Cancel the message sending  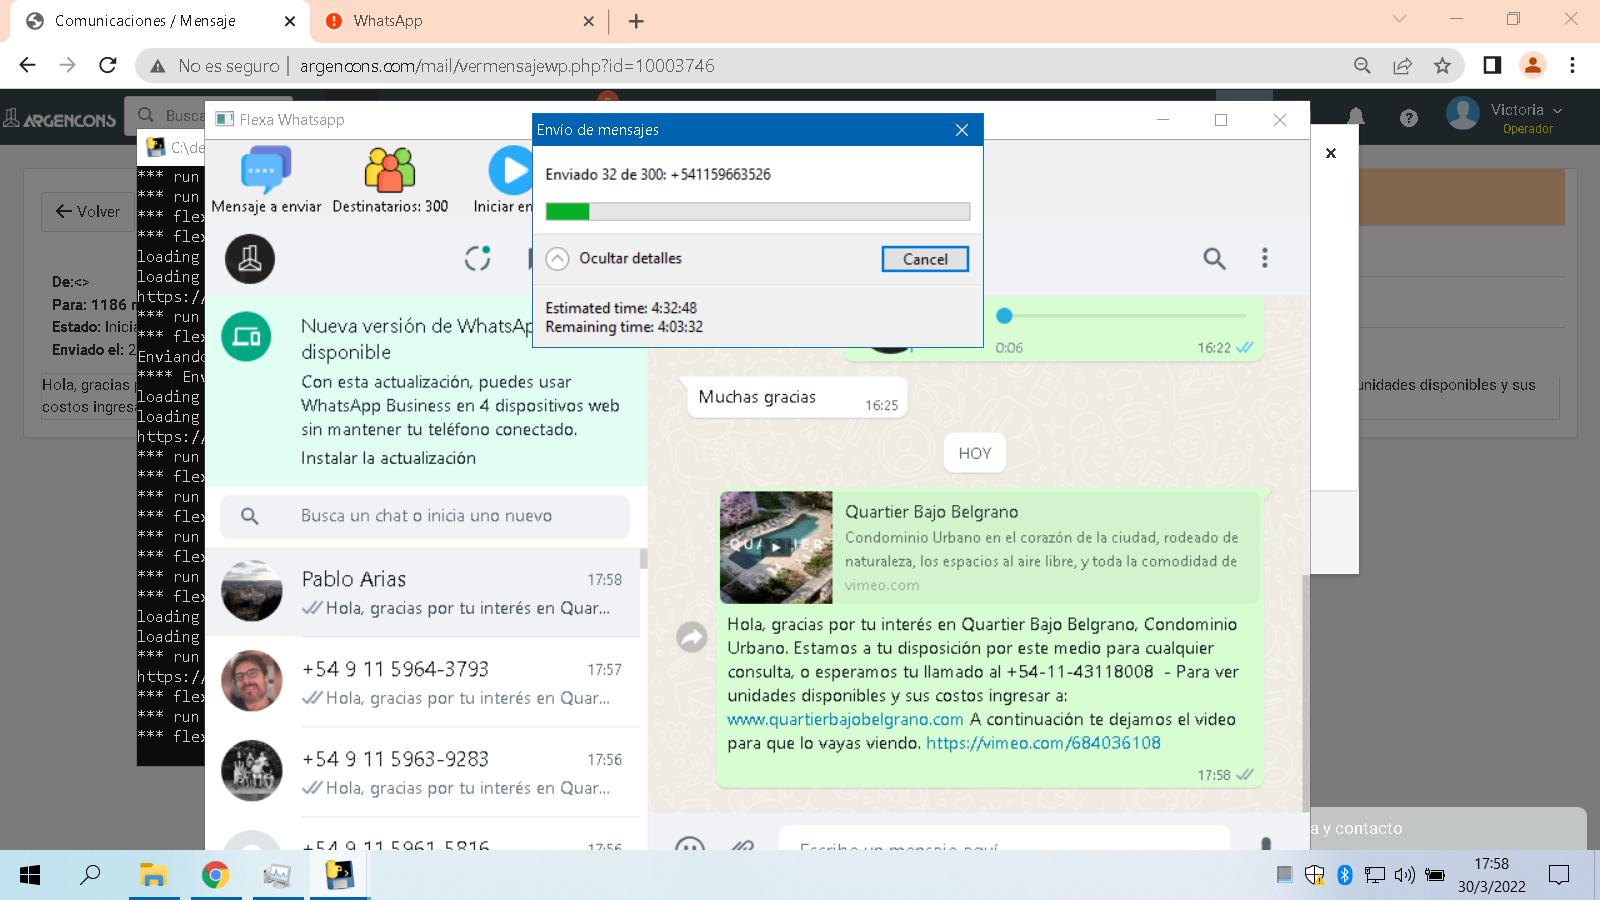pos(925,259)
